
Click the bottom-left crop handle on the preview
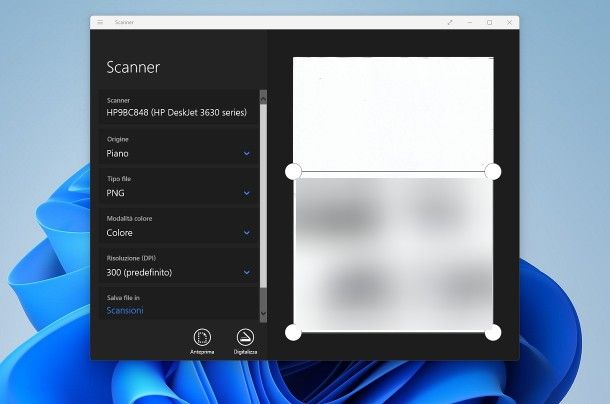coord(293,333)
